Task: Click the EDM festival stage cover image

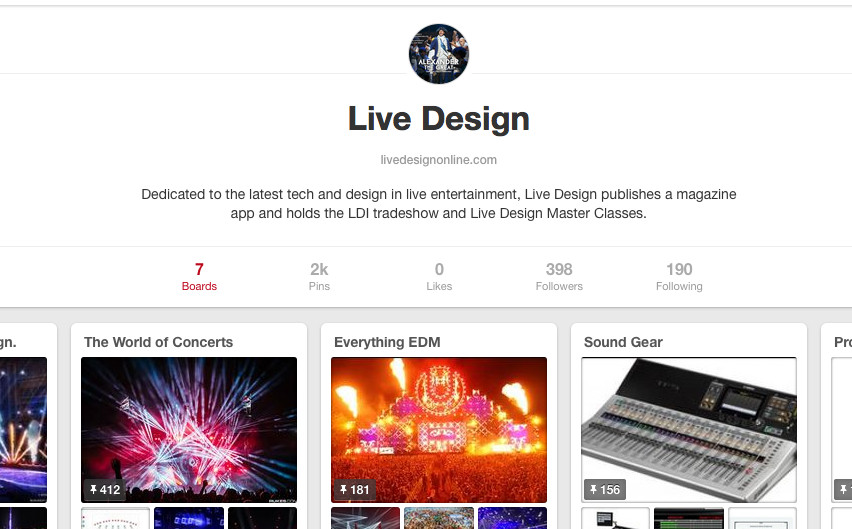Action: pyautogui.click(x=439, y=430)
